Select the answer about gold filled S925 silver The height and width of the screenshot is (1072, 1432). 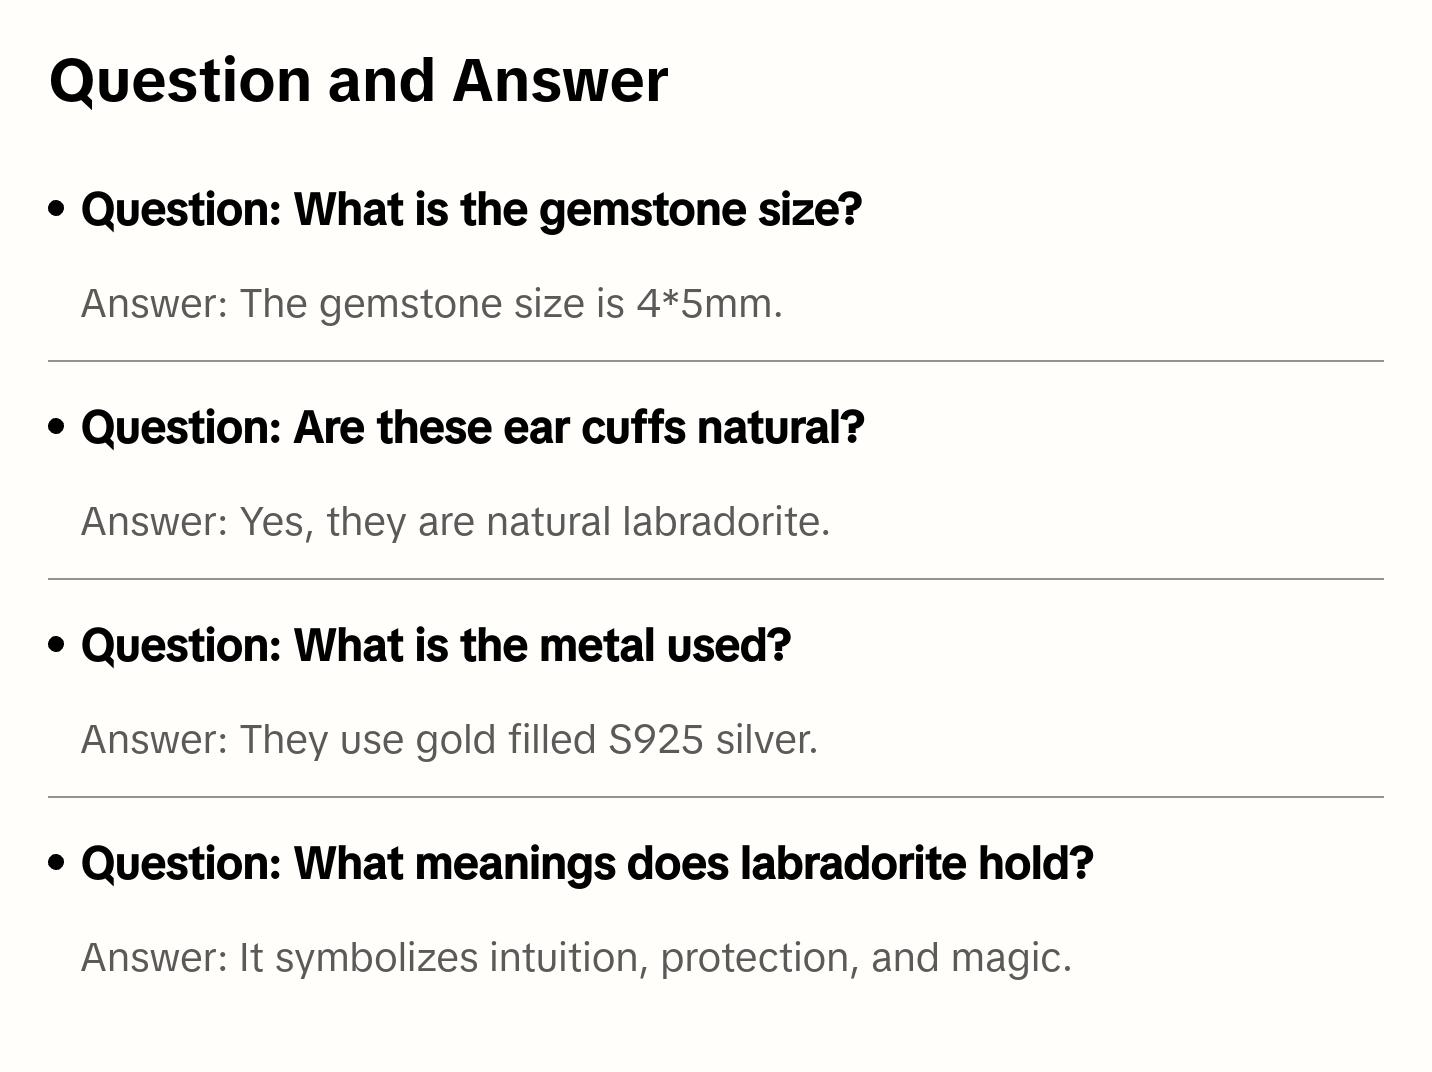449,739
